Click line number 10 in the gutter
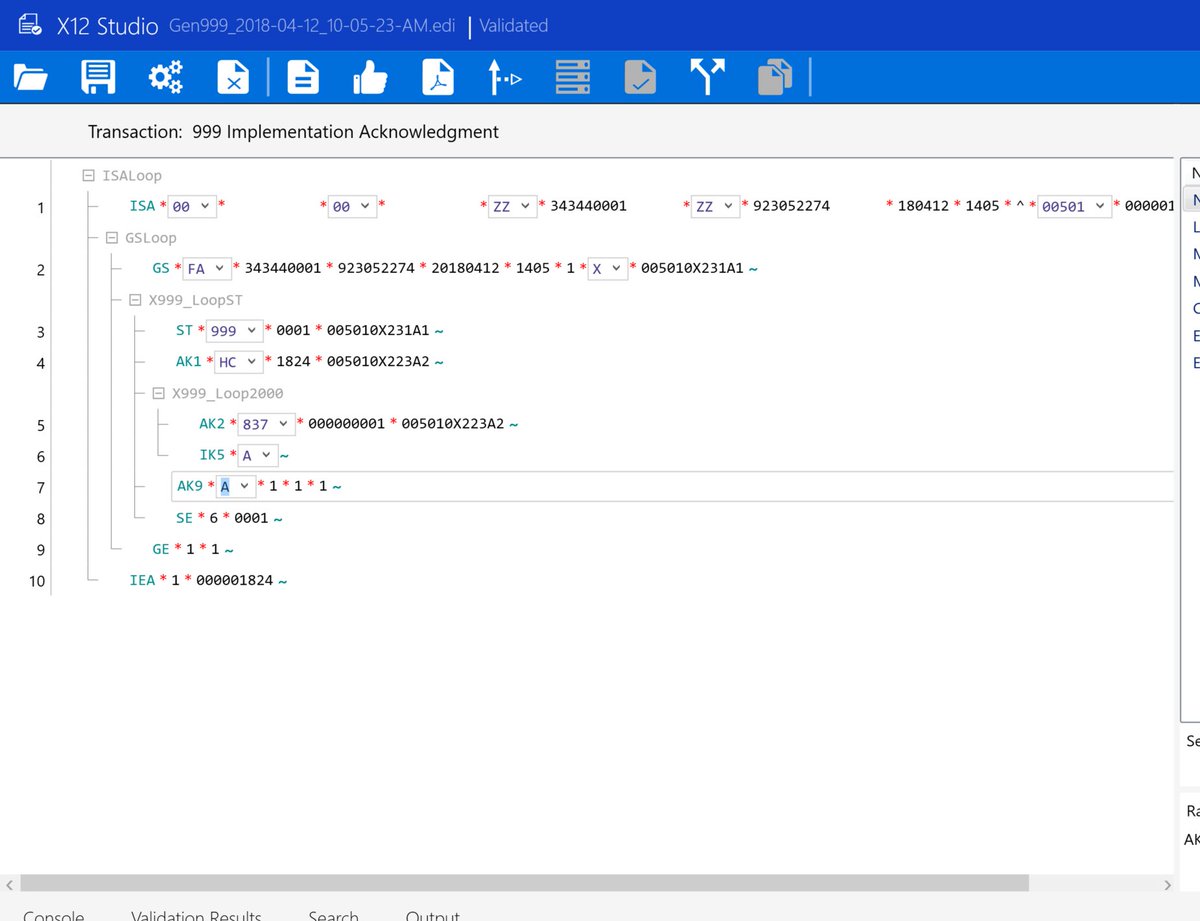Viewport: 1200px width, 921px height. pyautogui.click(x=37, y=581)
